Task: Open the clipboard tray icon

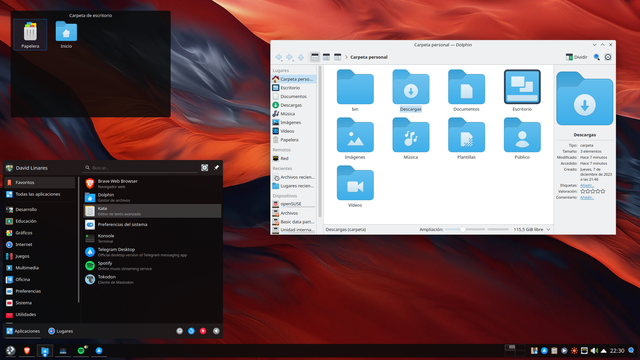Action: tap(554, 351)
